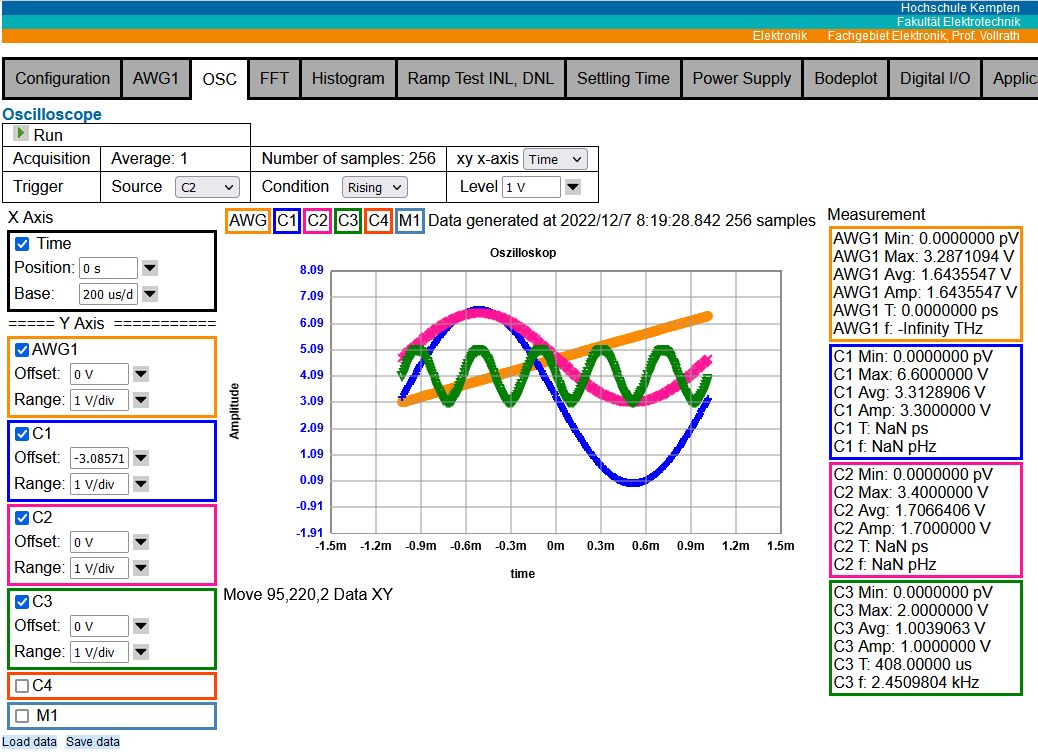Image resolution: width=1038 pixels, height=755 pixels.
Task: Click the green Run play icon
Action: tap(21, 134)
